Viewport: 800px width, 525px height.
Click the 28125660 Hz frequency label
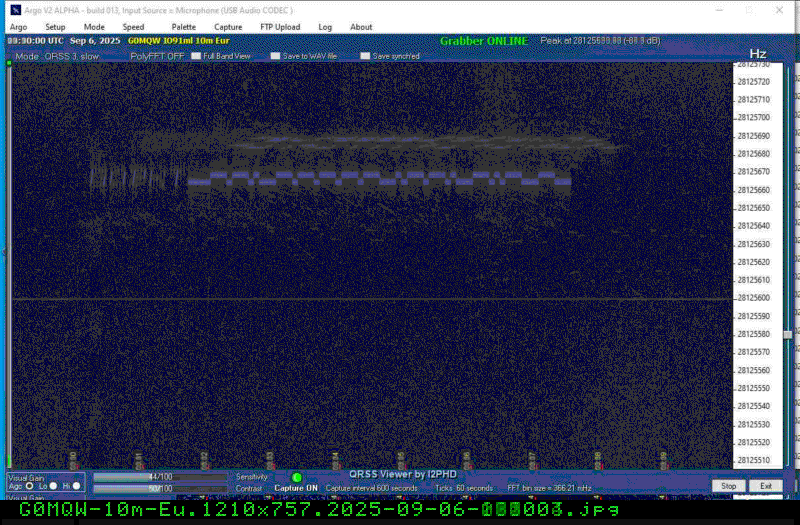click(x=754, y=190)
